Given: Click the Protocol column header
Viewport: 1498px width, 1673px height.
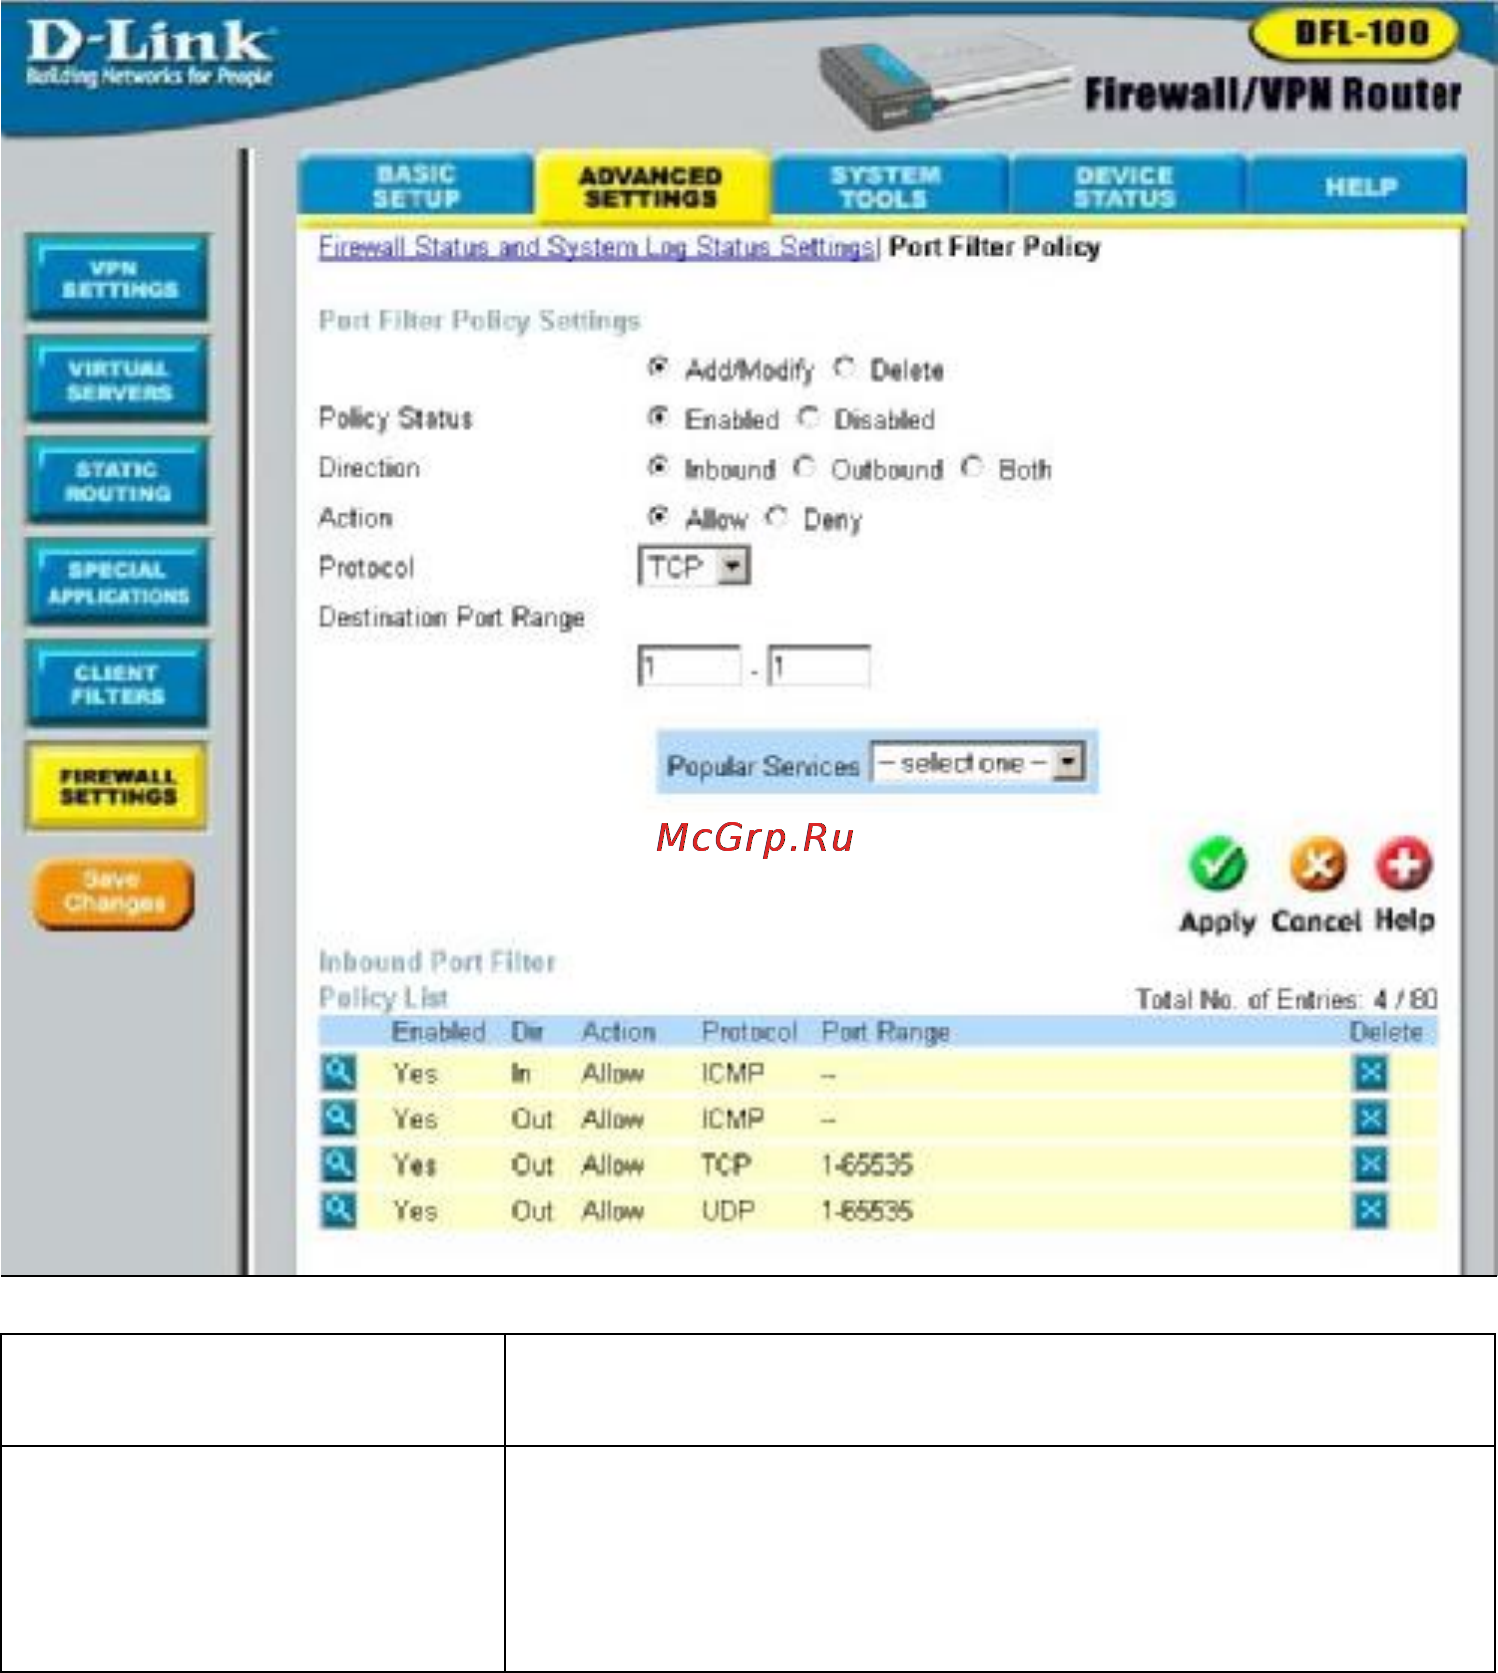Looking at the screenshot, I should [749, 1031].
